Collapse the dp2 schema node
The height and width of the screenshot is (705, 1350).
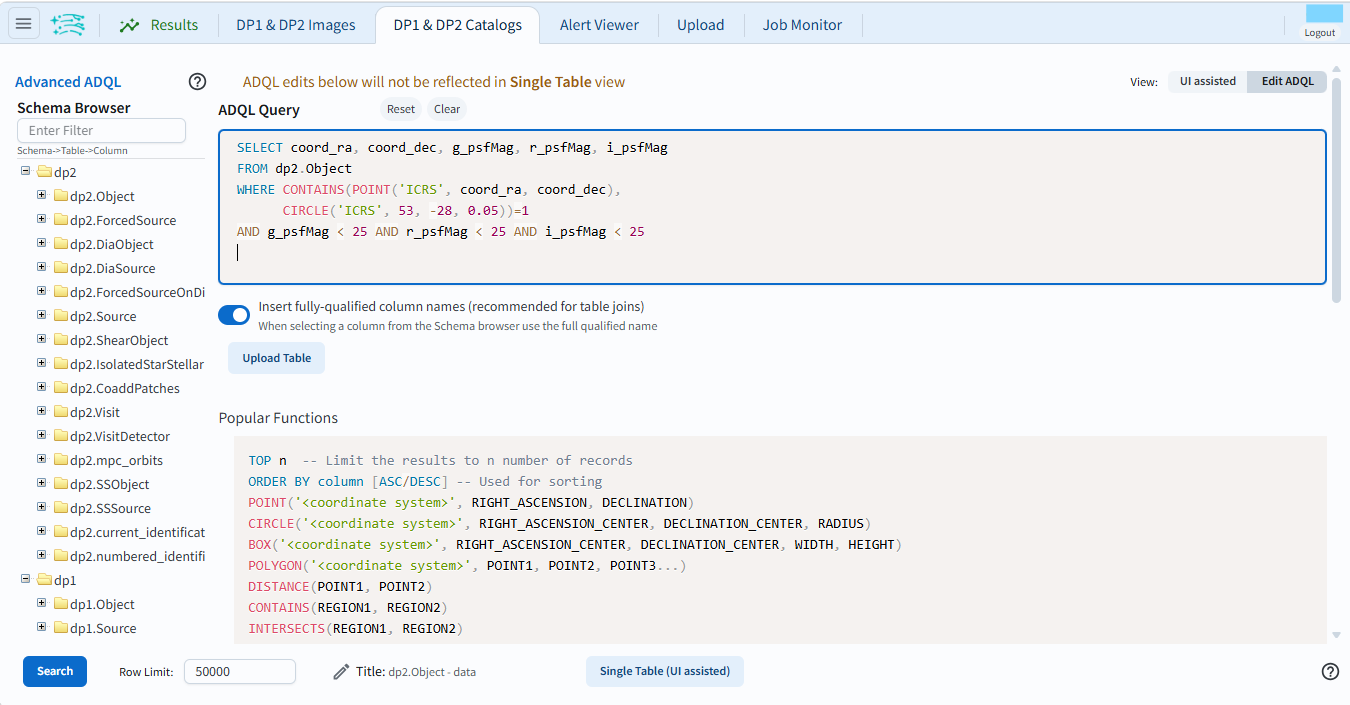(26, 171)
